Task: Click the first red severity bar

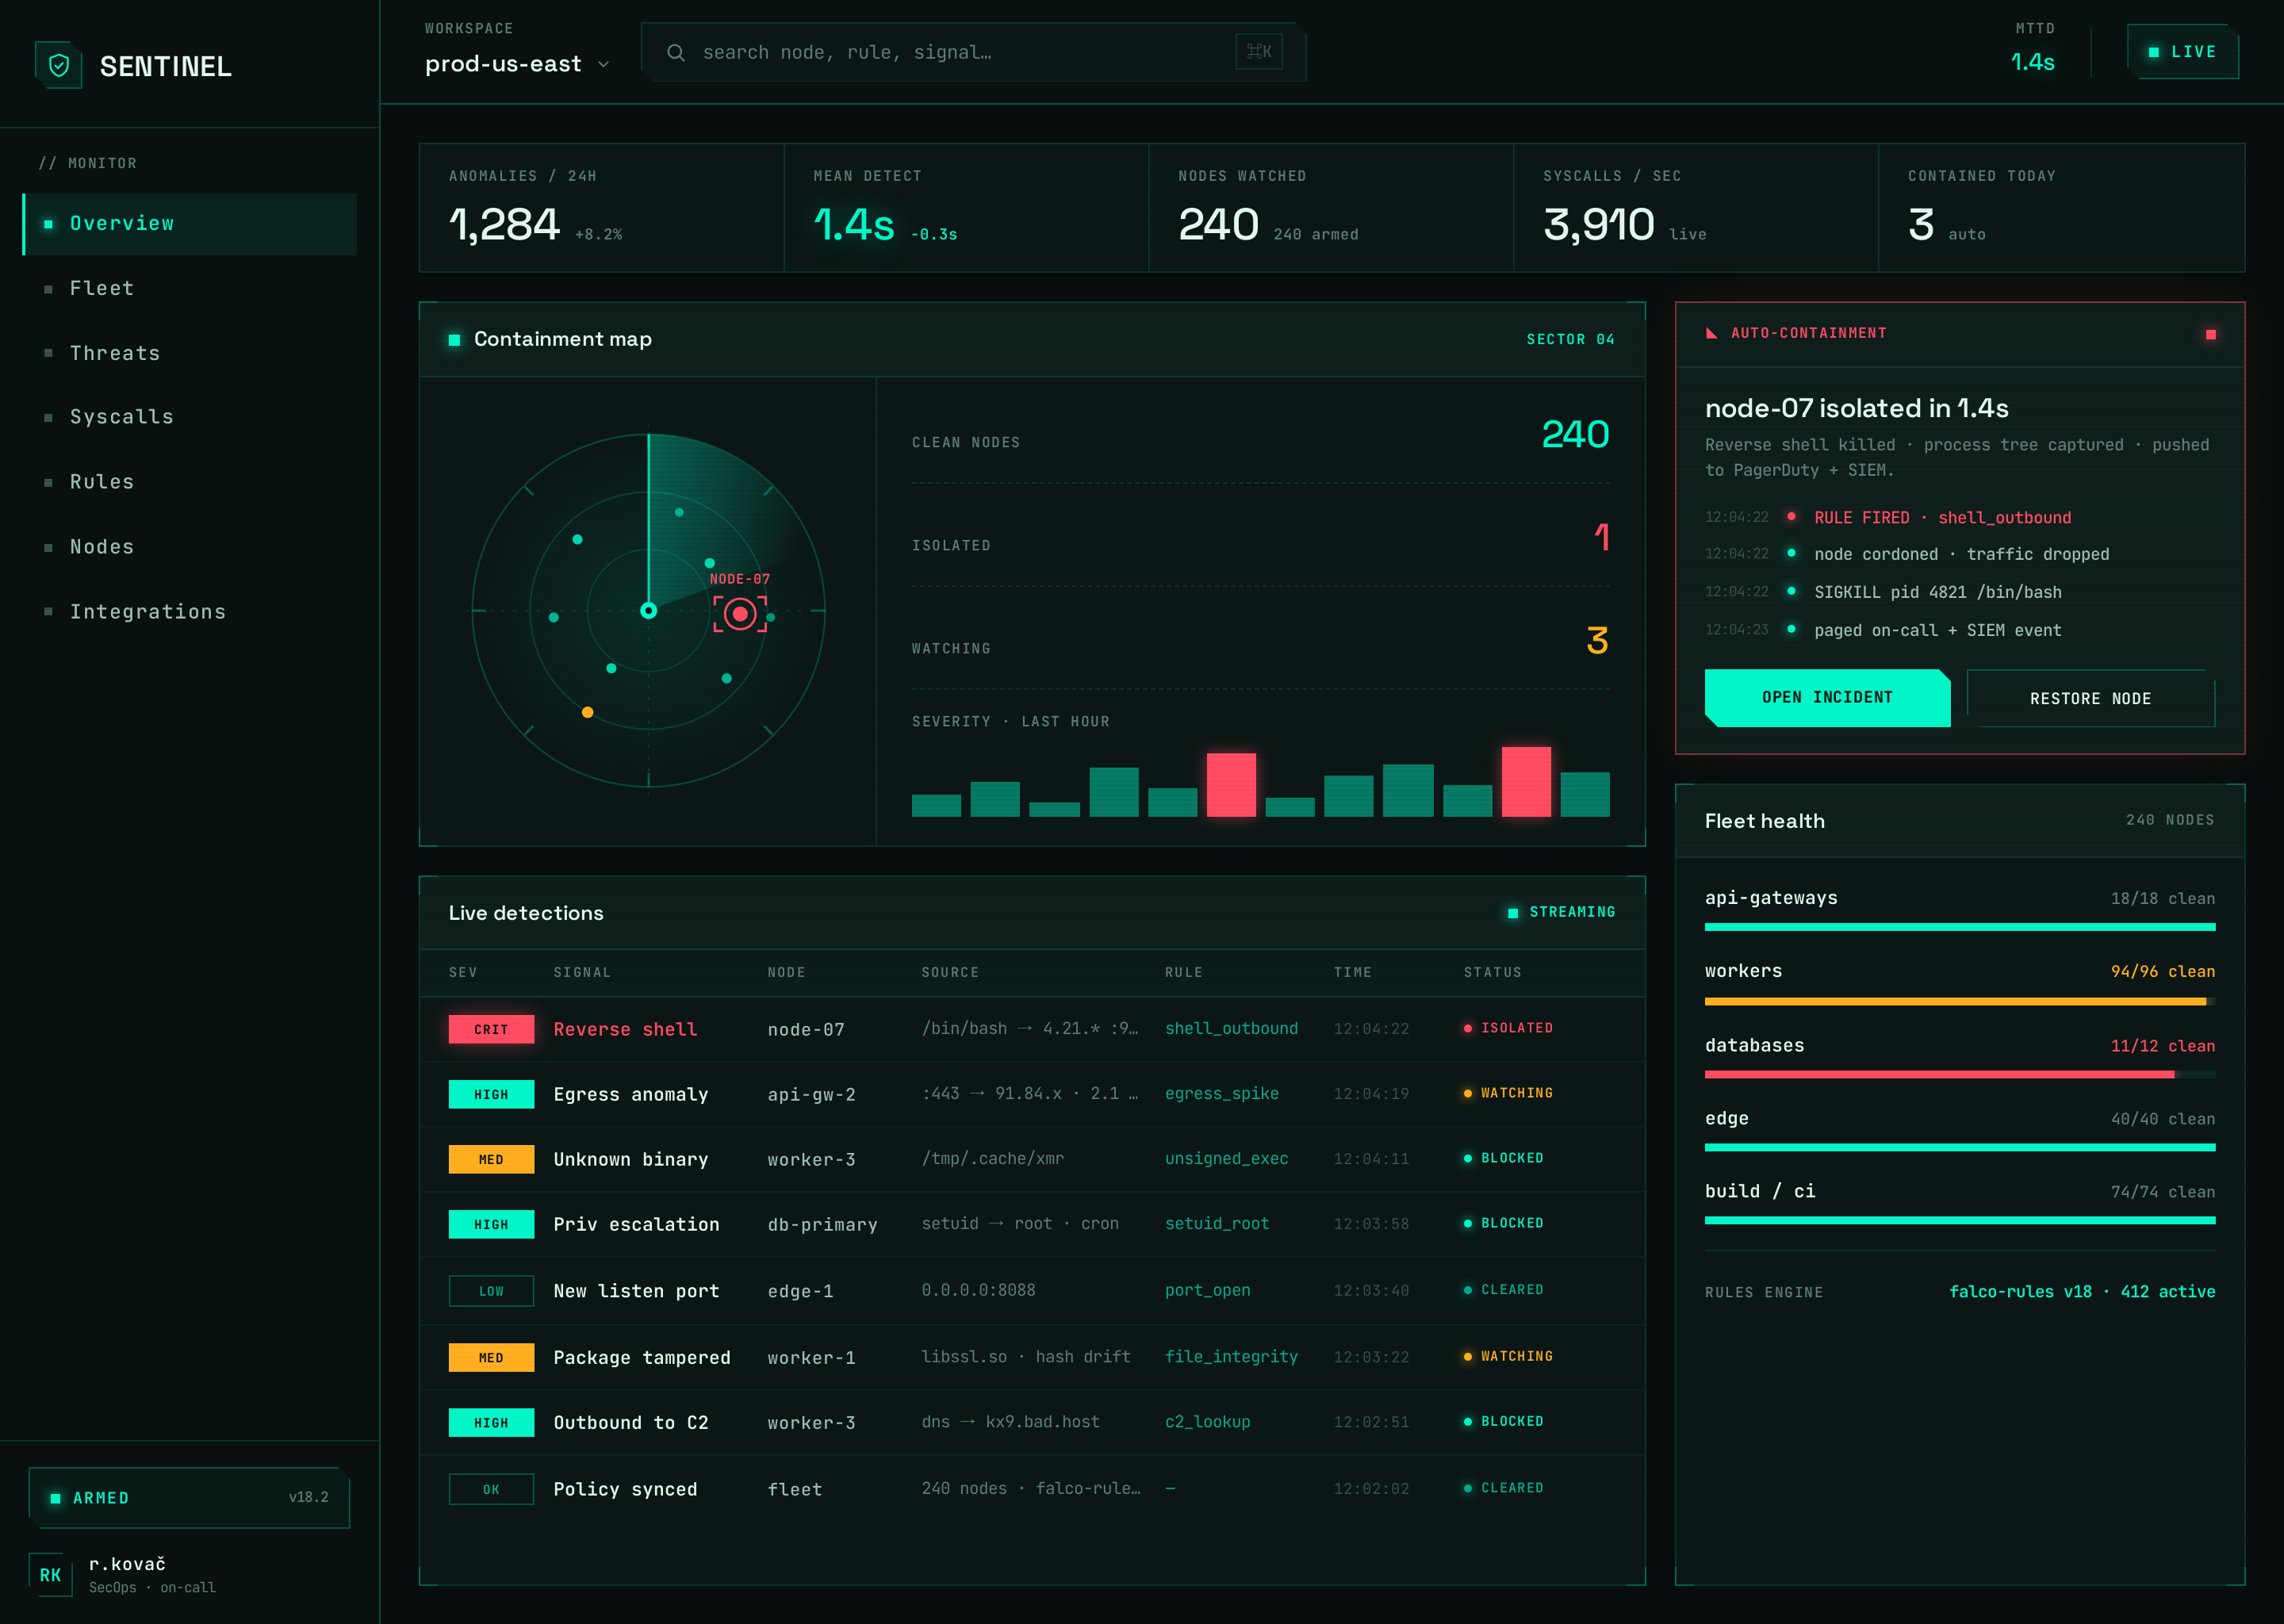Action: (1231, 785)
